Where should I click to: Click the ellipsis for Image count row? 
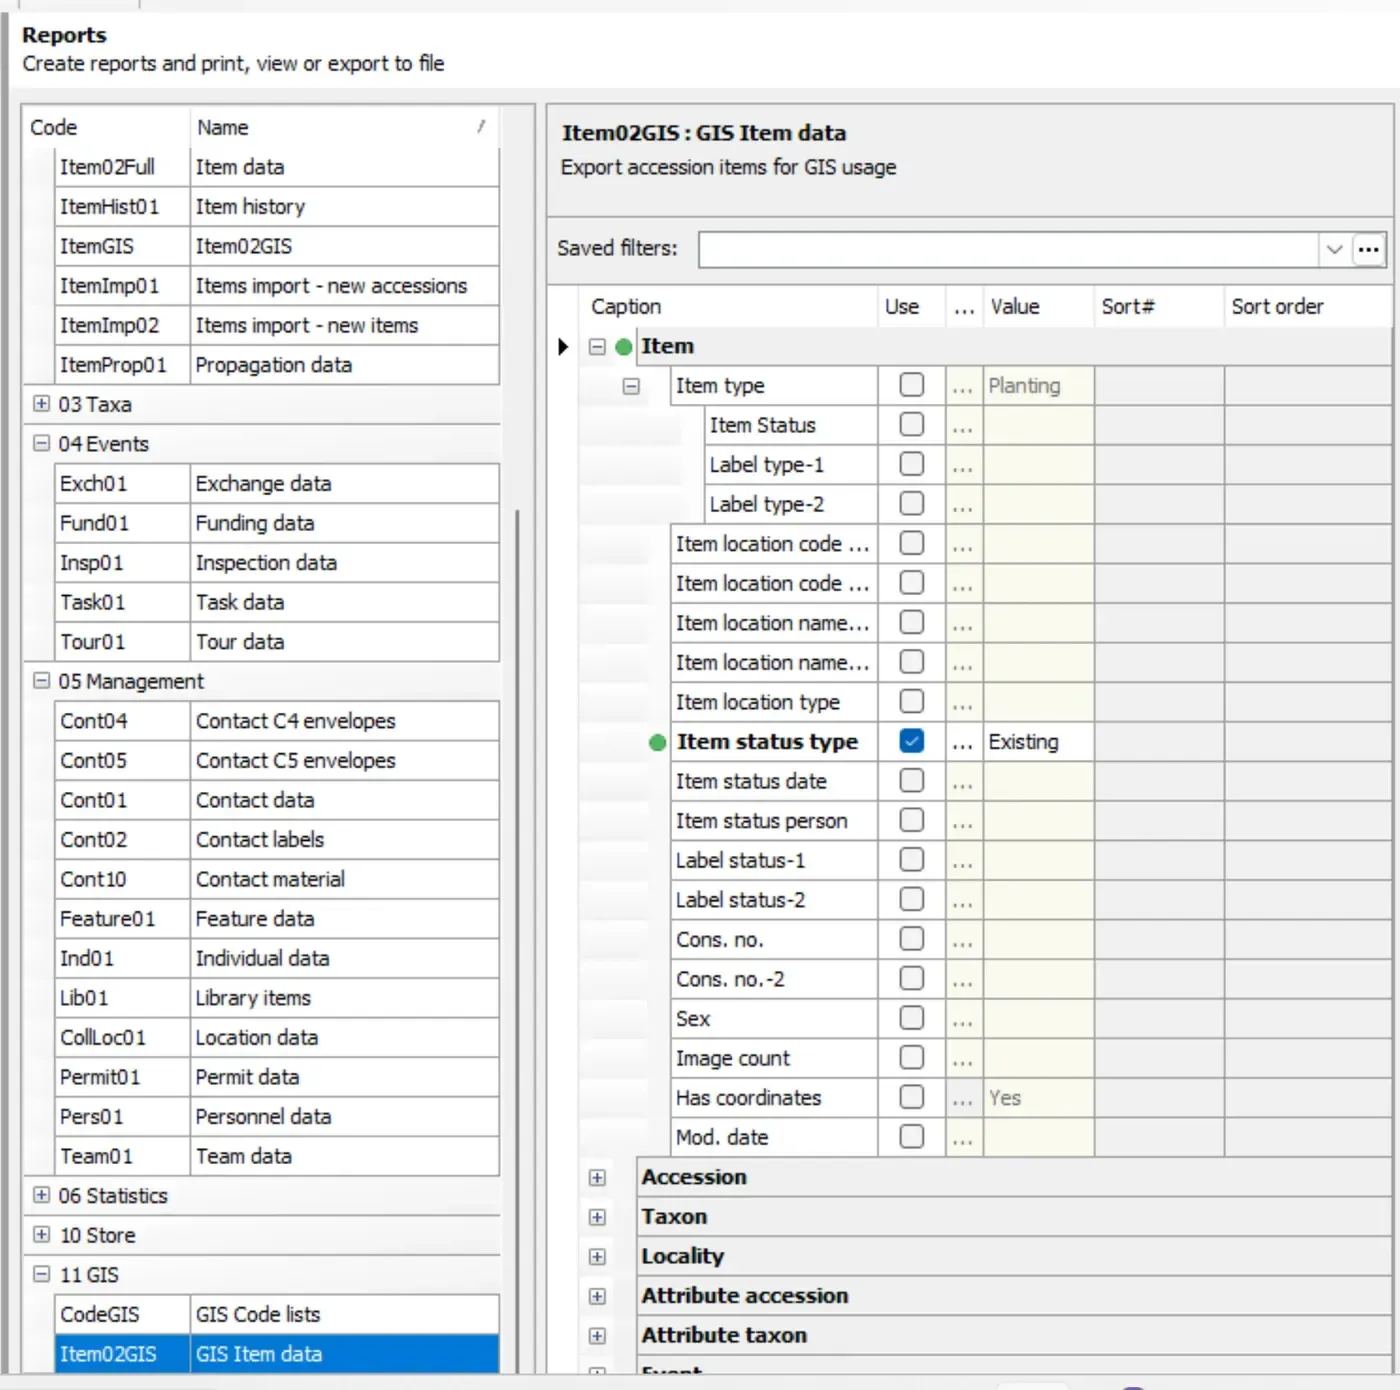point(963,1060)
